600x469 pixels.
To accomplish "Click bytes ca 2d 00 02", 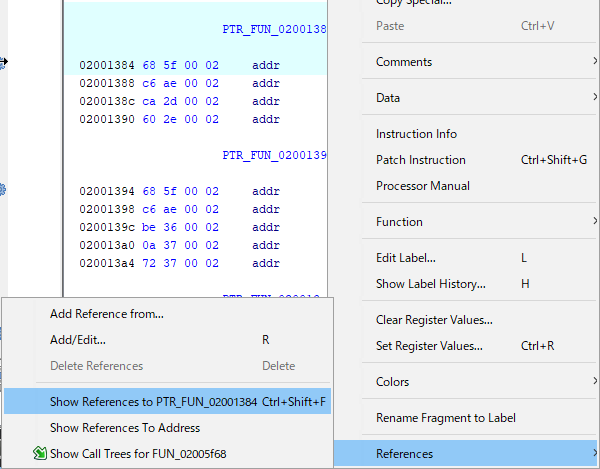I will 180,101.
